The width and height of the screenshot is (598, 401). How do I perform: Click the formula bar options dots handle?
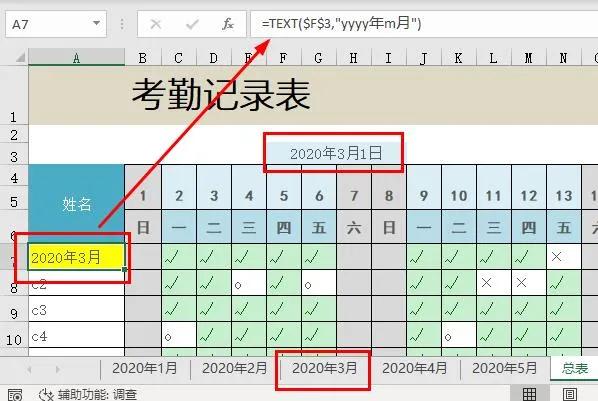pyautogui.click(x=122, y=24)
